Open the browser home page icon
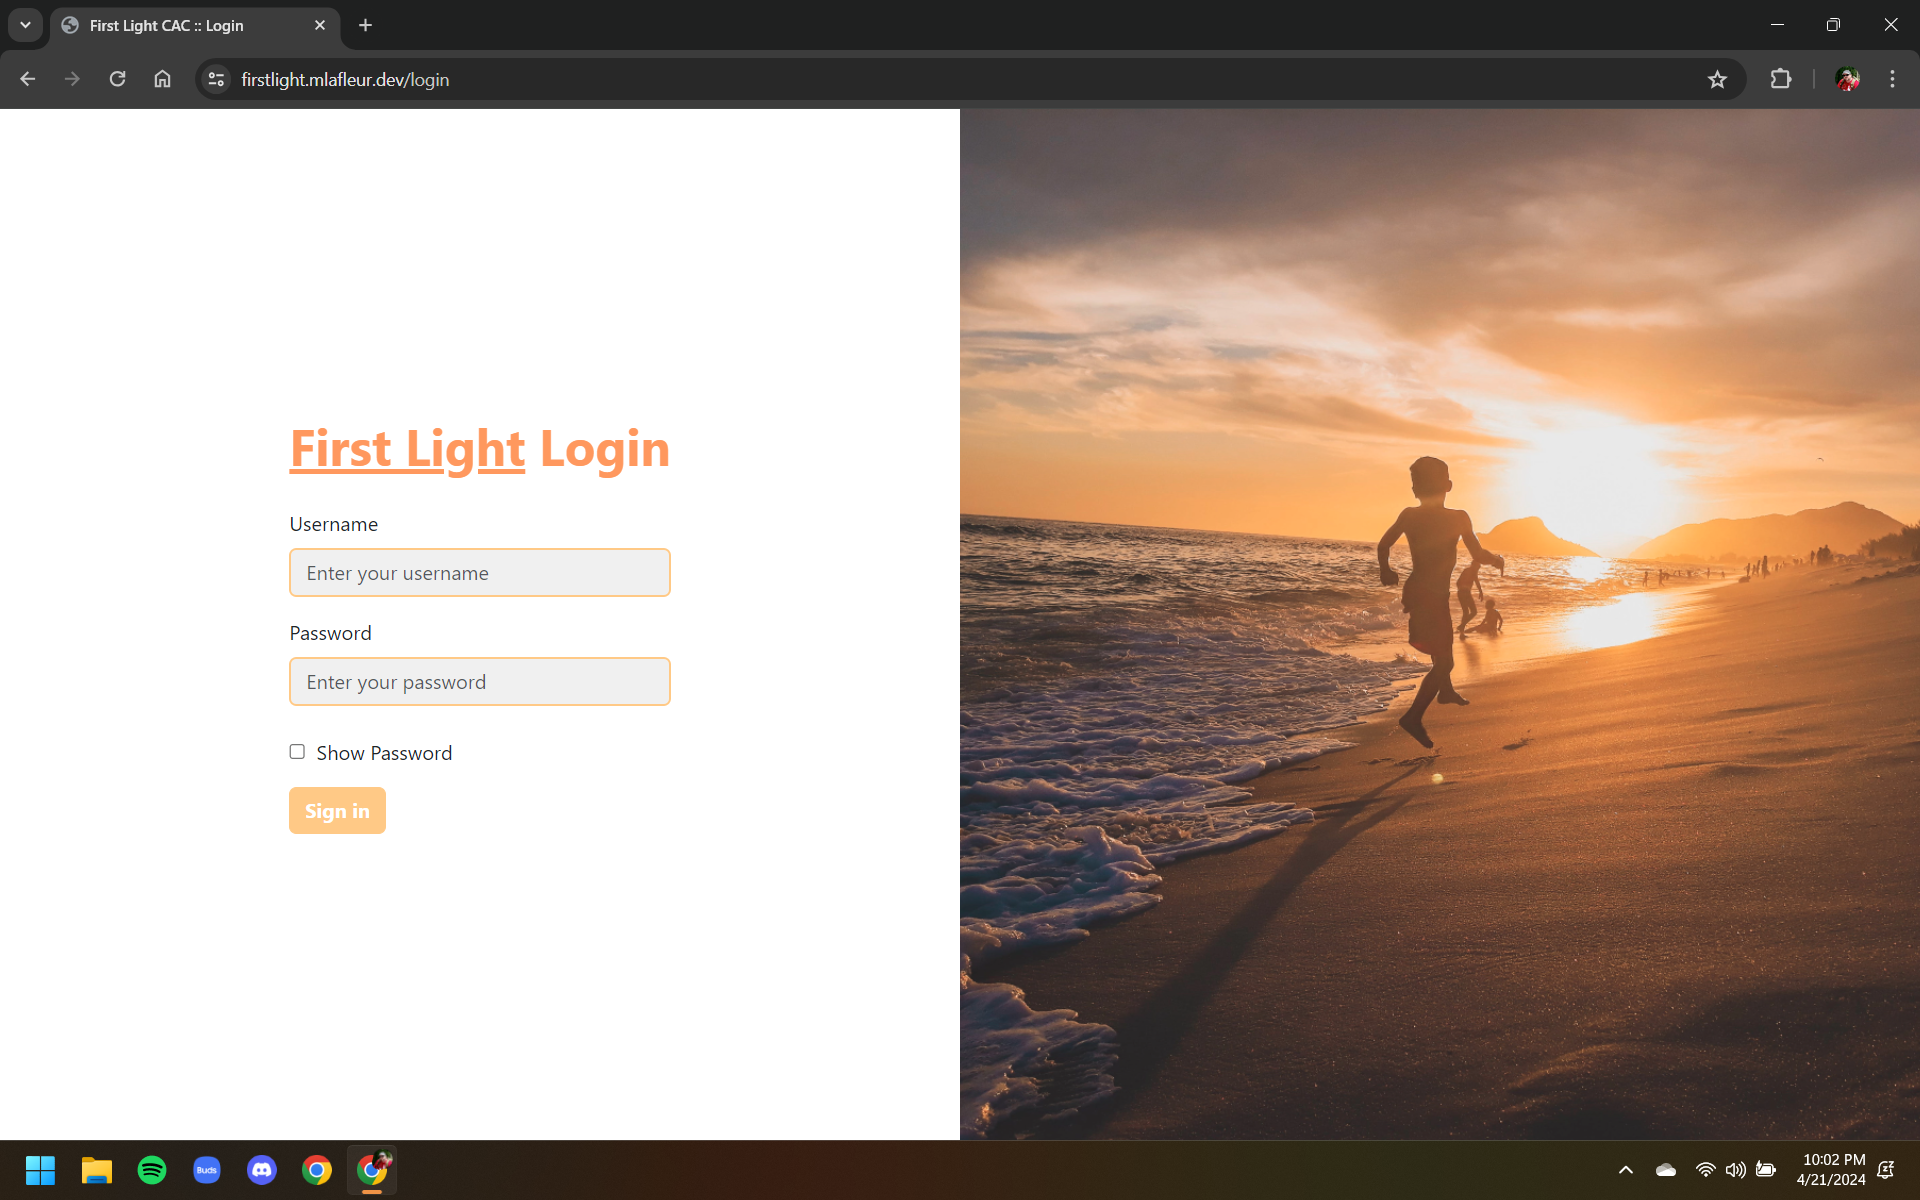The height and width of the screenshot is (1200, 1920). tap(162, 79)
